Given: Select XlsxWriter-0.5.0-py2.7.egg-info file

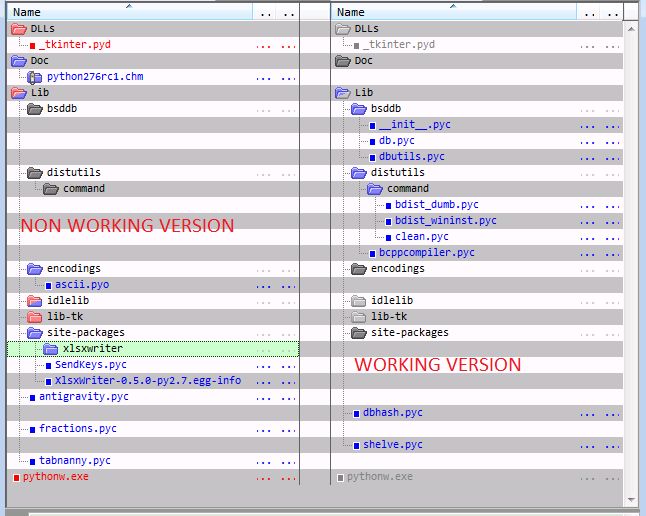Looking at the screenshot, I should pos(148,380).
